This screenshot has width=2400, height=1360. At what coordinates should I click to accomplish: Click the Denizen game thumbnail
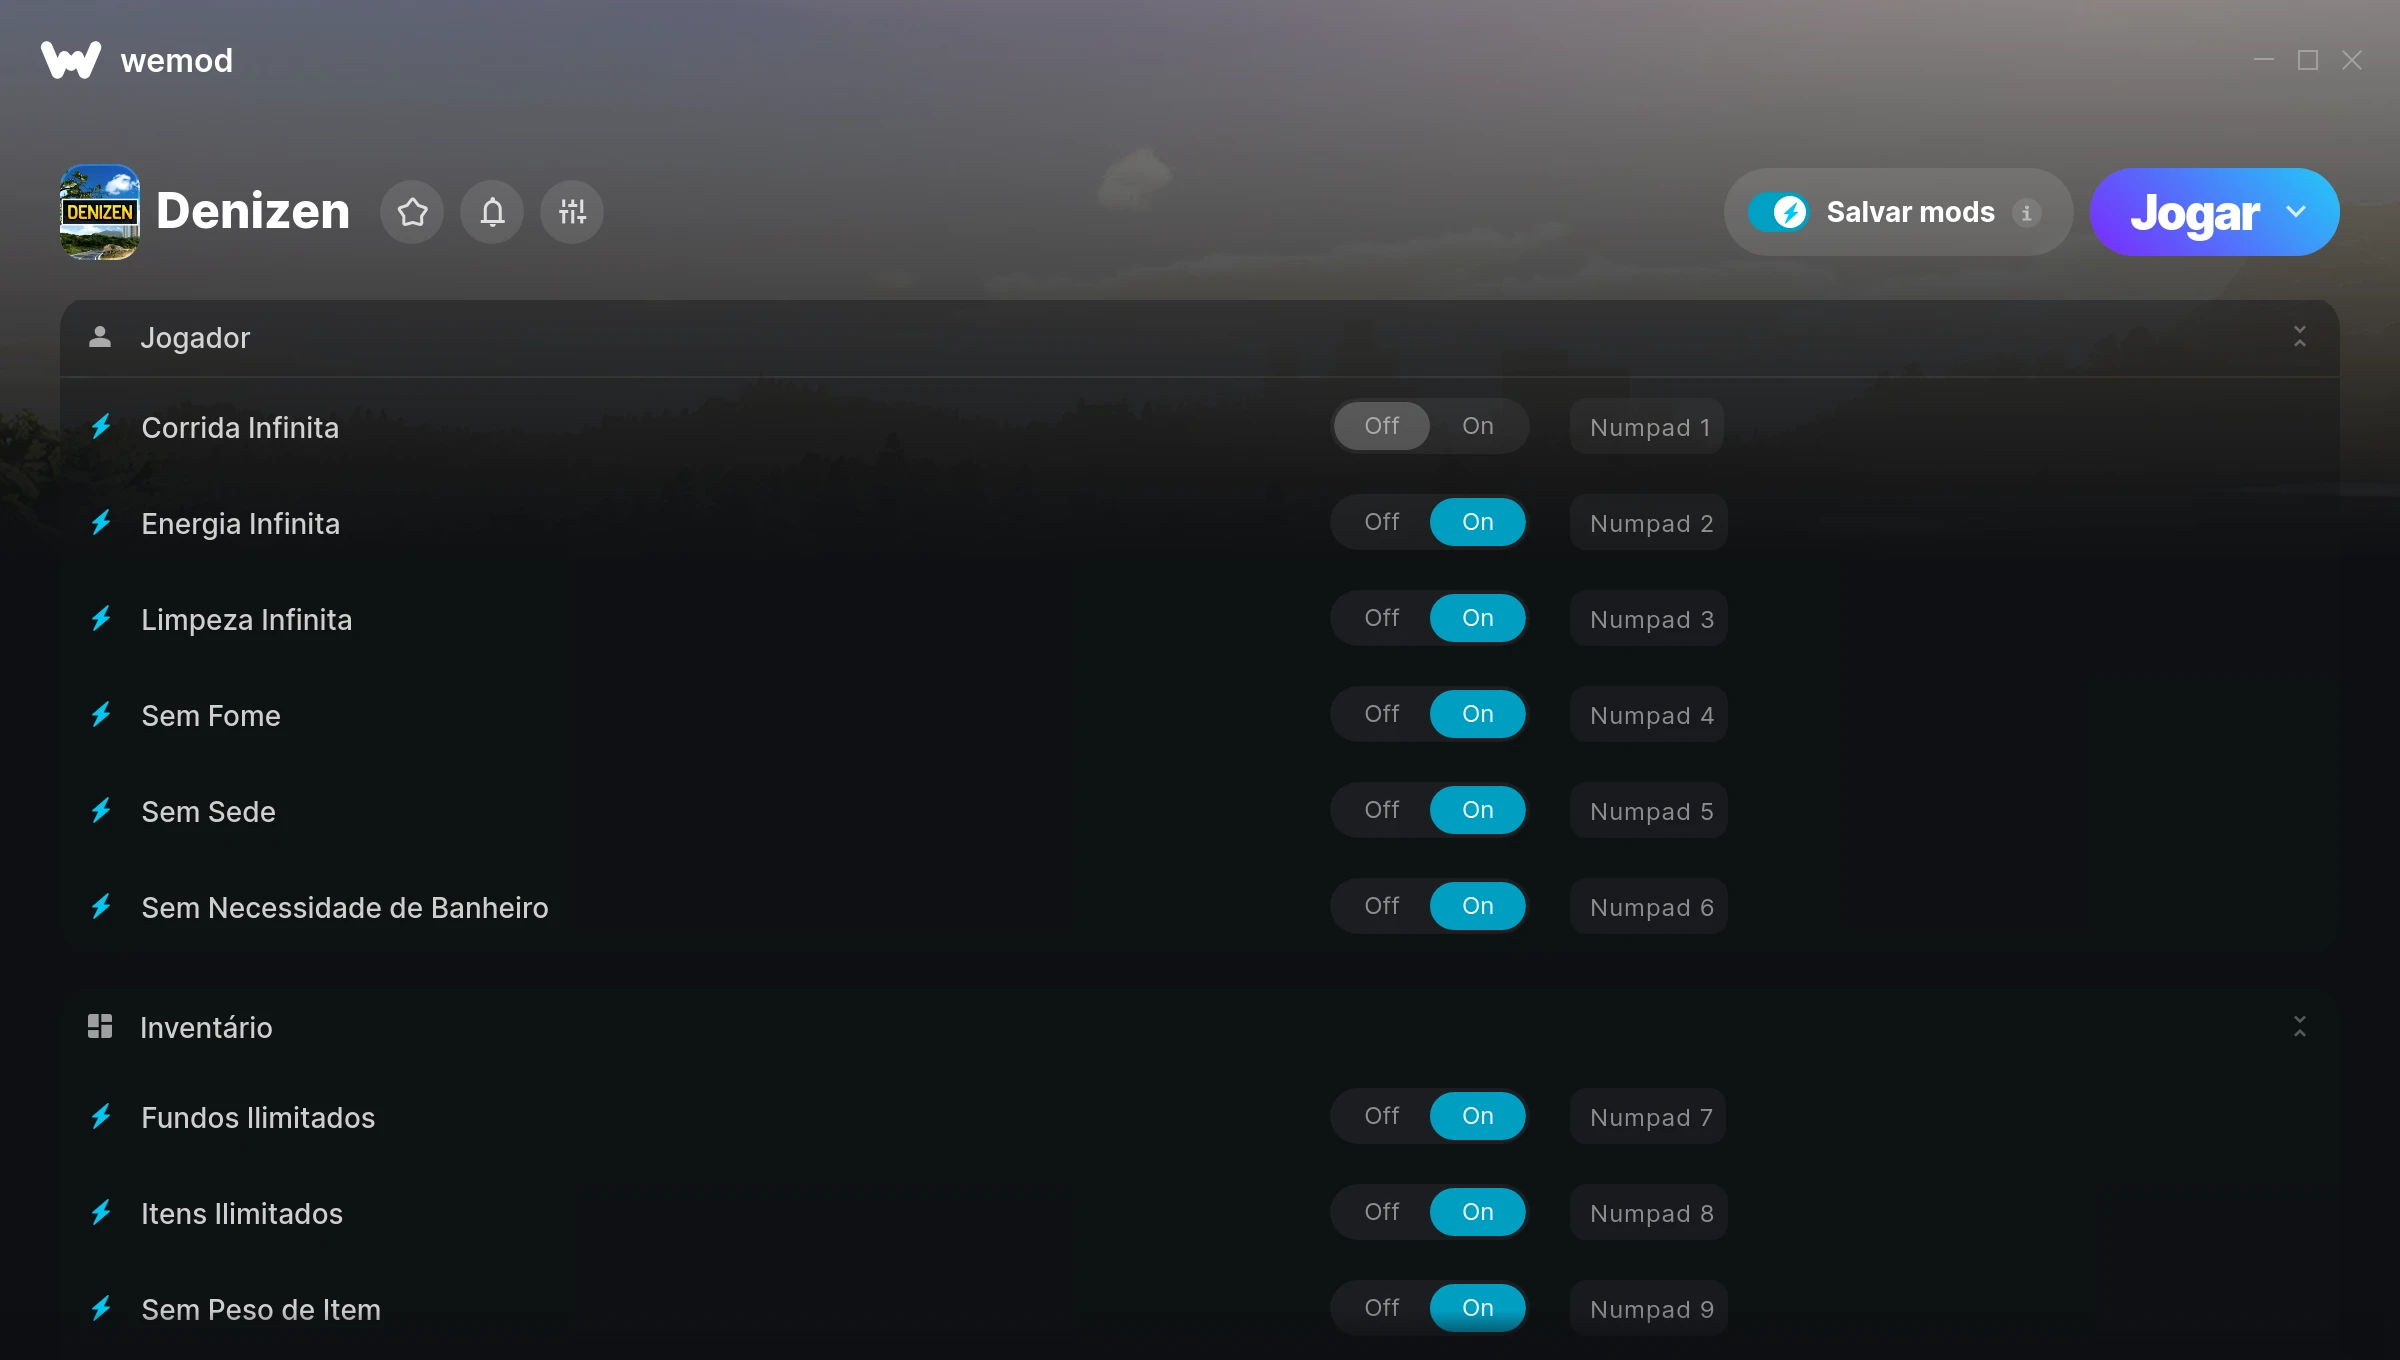click(x=99, y=212)
